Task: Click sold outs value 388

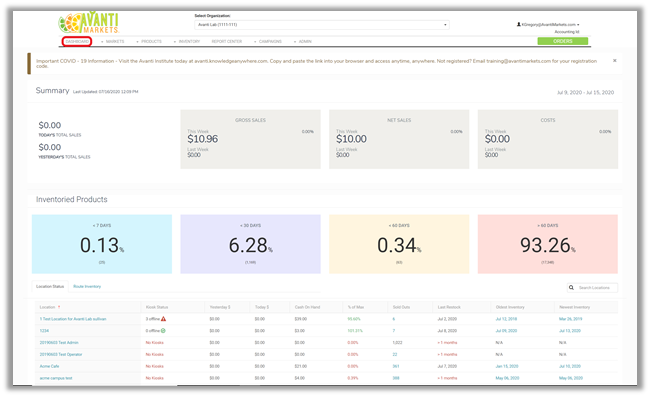Action: point(396,378)
